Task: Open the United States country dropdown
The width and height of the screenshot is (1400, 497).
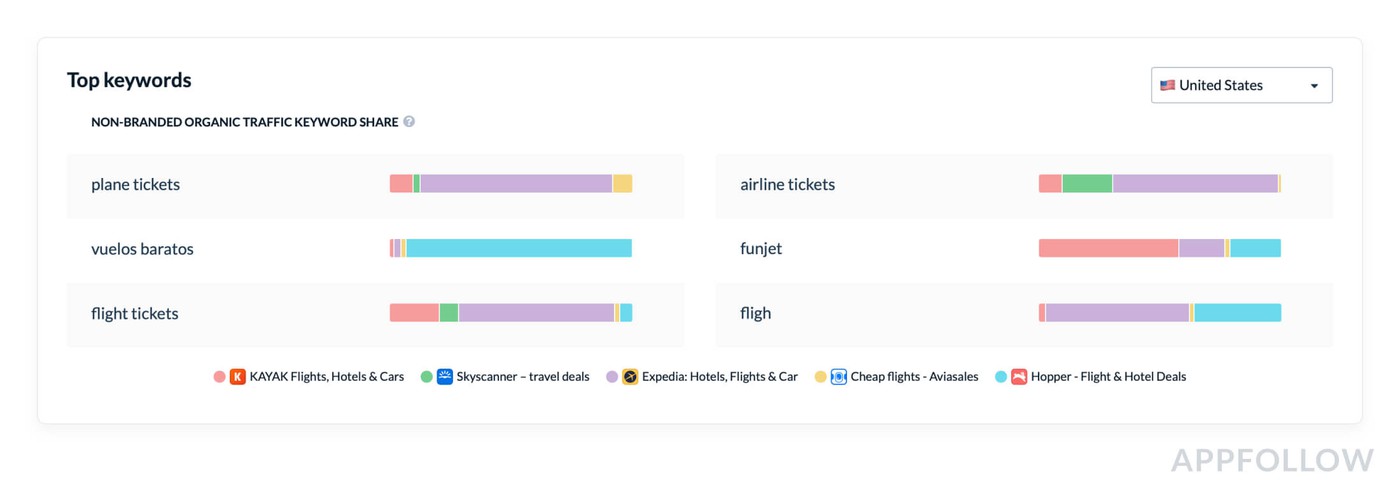Action: (1241, 86)
